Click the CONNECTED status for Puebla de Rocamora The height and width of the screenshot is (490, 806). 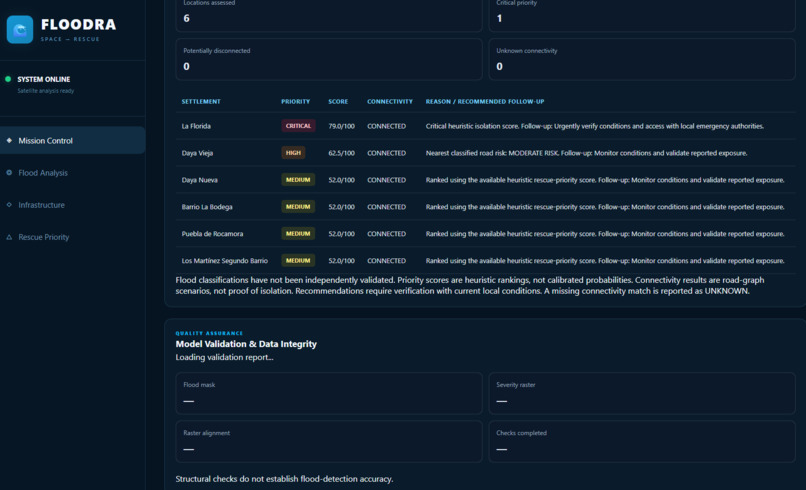click(x=387, y=234)
